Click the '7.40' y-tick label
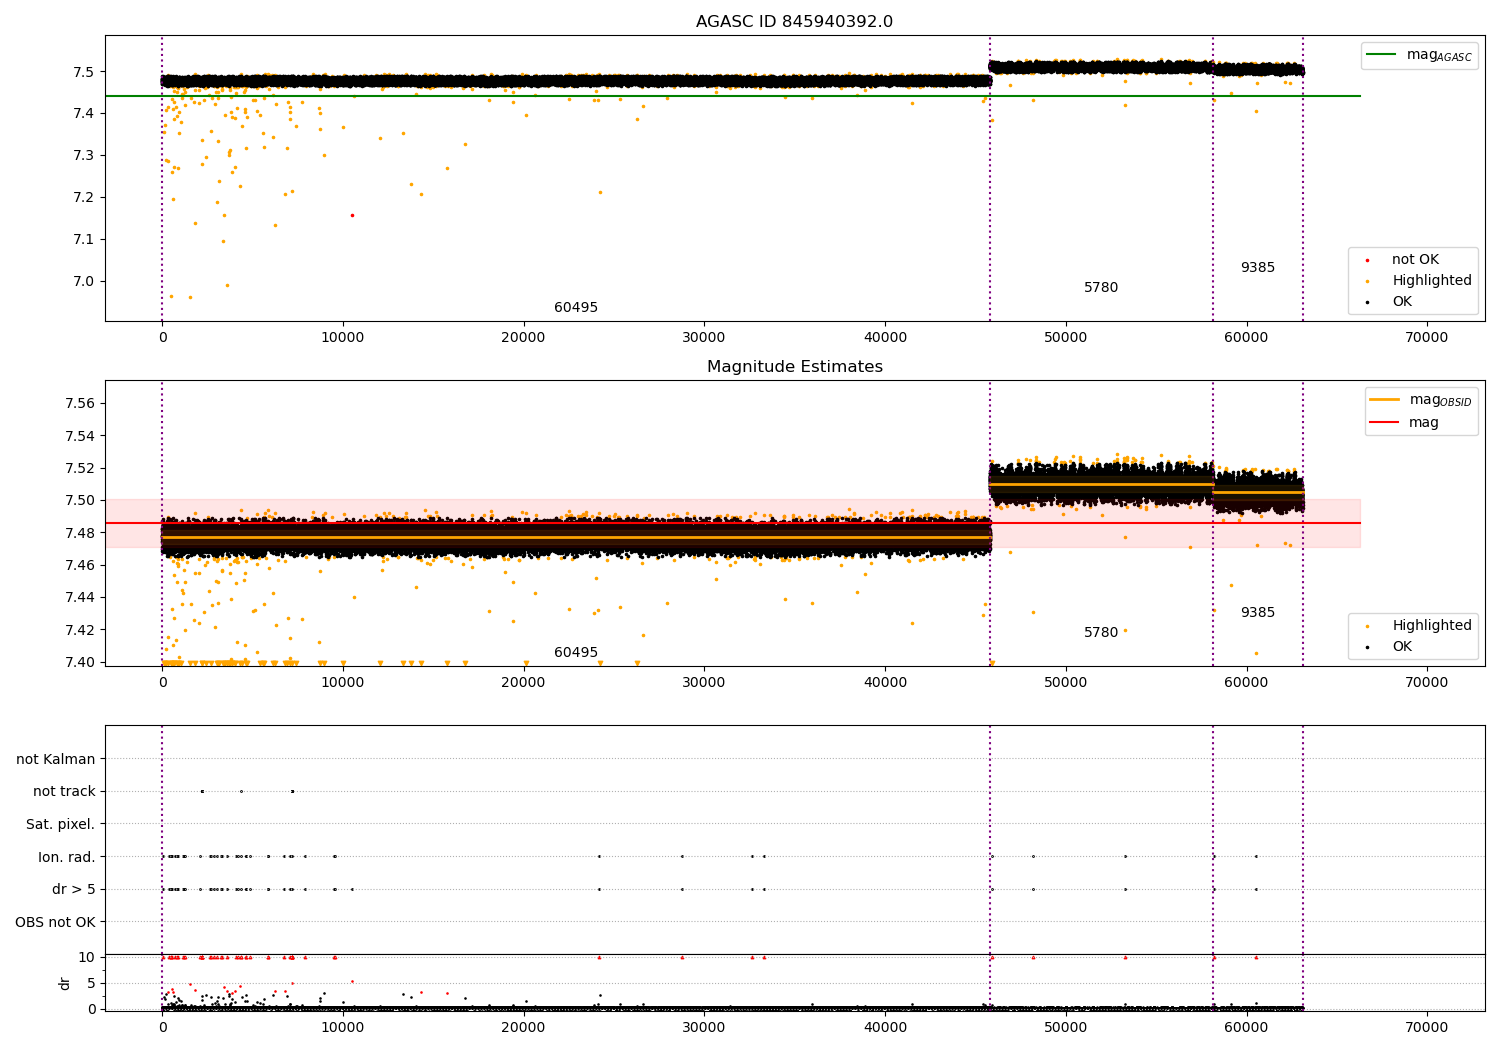The height and width of the screenshot is (1050, 1500). (x=79, y=662)
